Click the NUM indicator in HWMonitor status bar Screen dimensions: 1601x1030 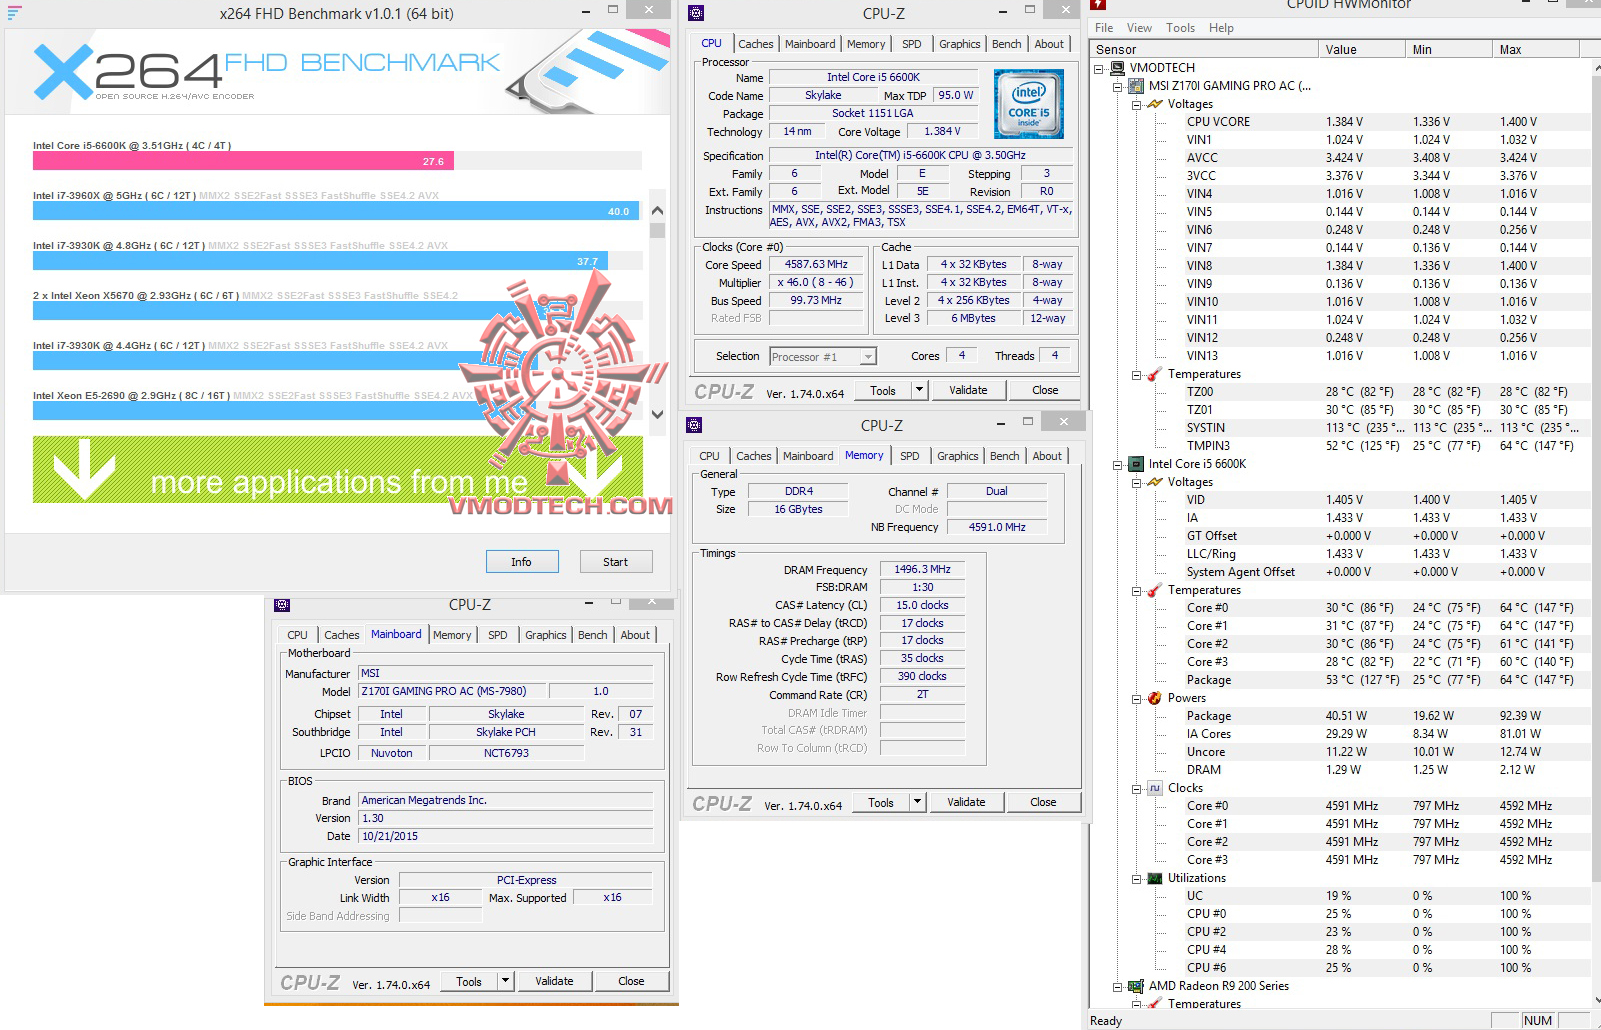pos(1538,1021)
